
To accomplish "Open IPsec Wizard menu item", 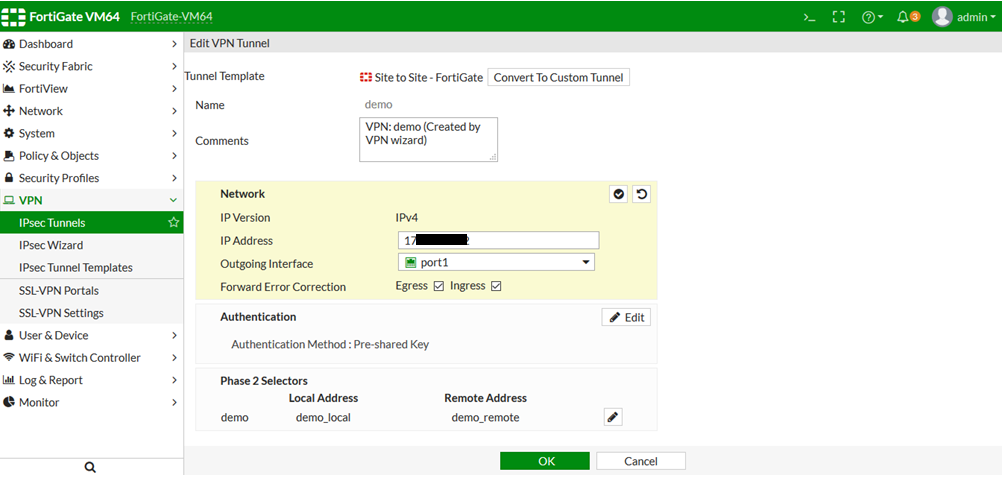I will click(51, 245).
